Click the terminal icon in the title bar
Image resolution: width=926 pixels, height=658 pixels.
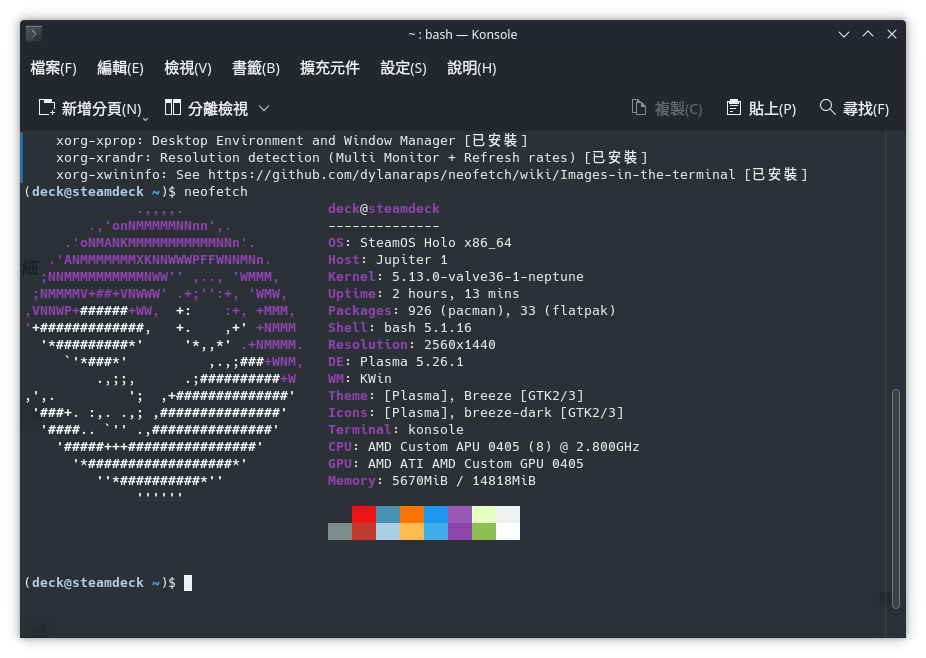[34, 34]
